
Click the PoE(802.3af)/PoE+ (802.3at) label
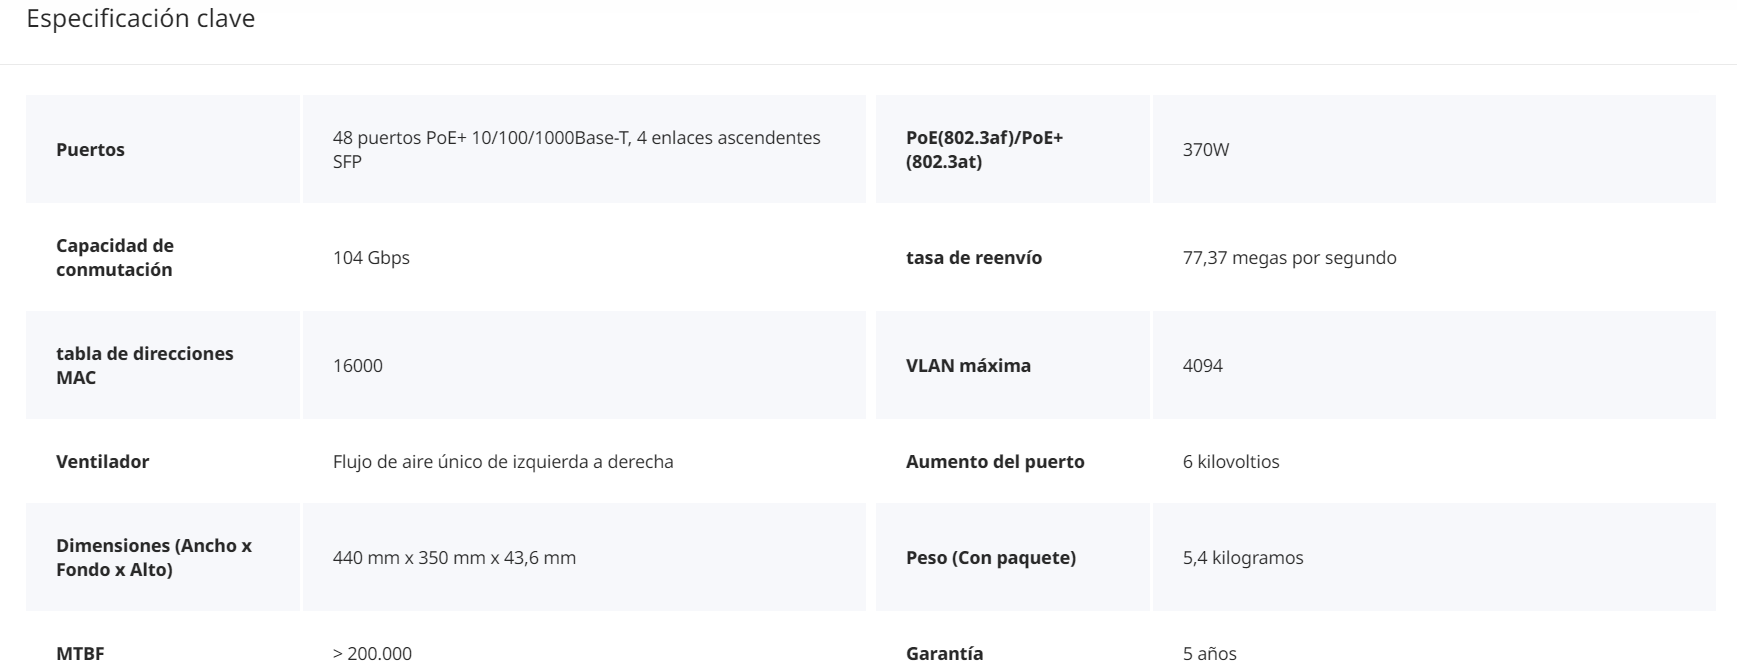coord(984,149)
